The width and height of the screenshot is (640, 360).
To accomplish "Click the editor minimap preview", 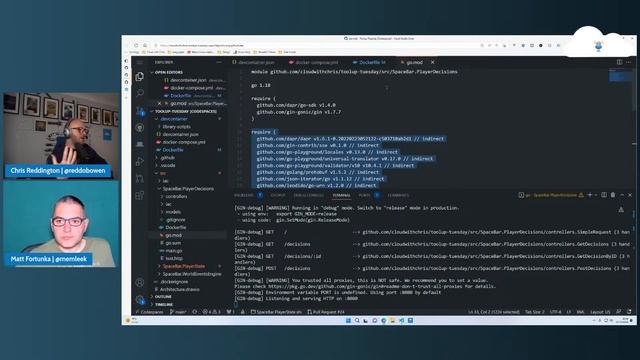I will [x=620, y=75].
